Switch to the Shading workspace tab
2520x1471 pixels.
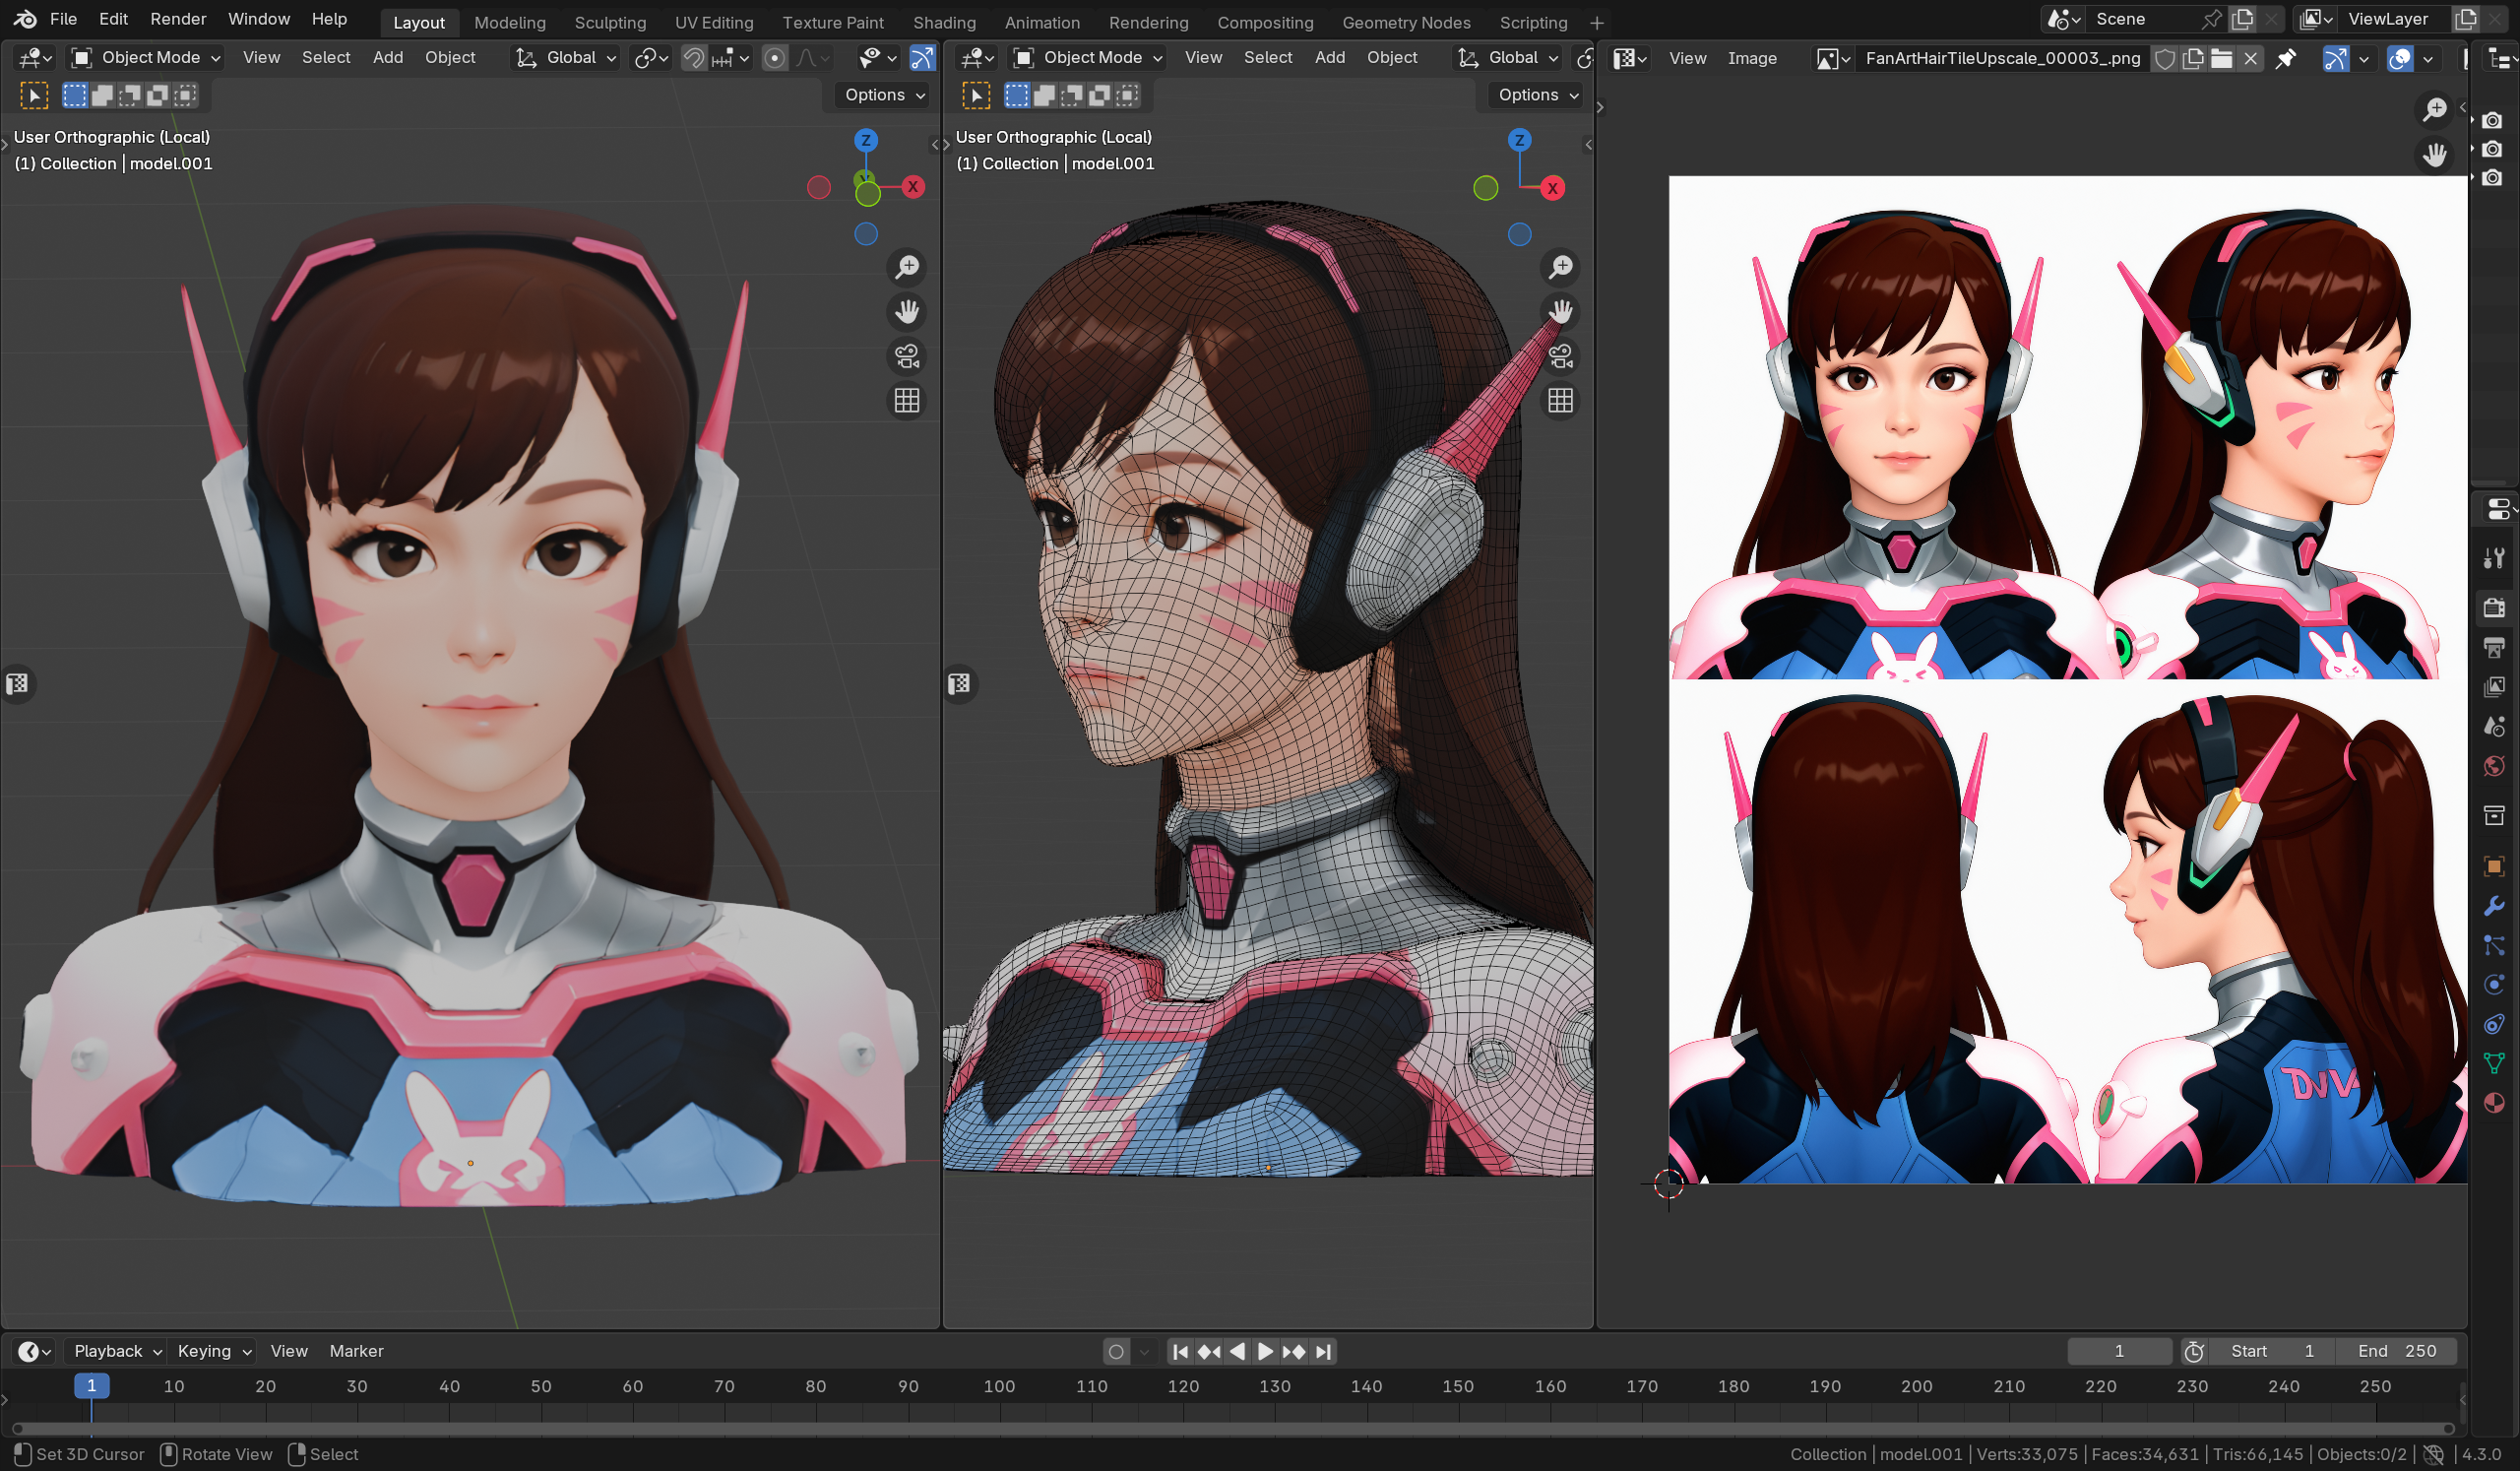click(x=944, y=22)
